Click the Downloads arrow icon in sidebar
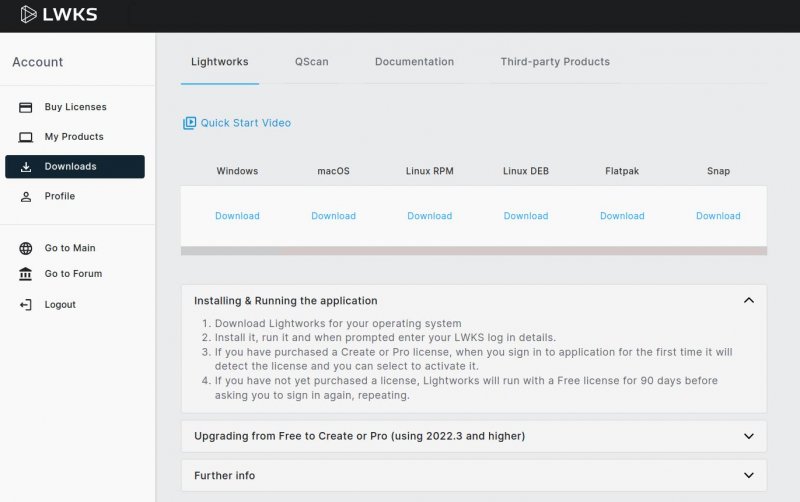This screenshot has height=502, width=800. (x=26, y=167)
